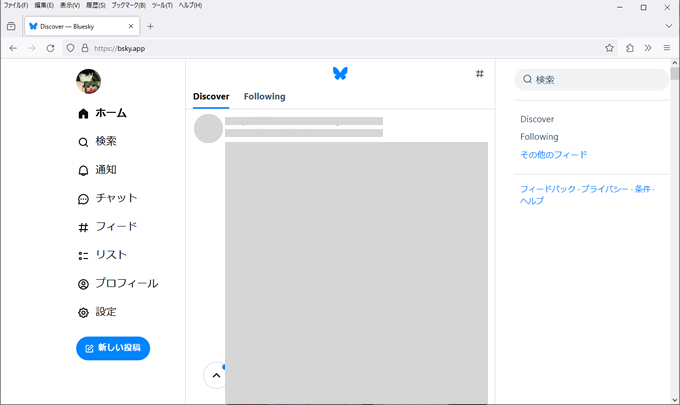The height and width of the screenshot is (405, 680).
Task: Maximize the browser window
Action: point(644,7)
